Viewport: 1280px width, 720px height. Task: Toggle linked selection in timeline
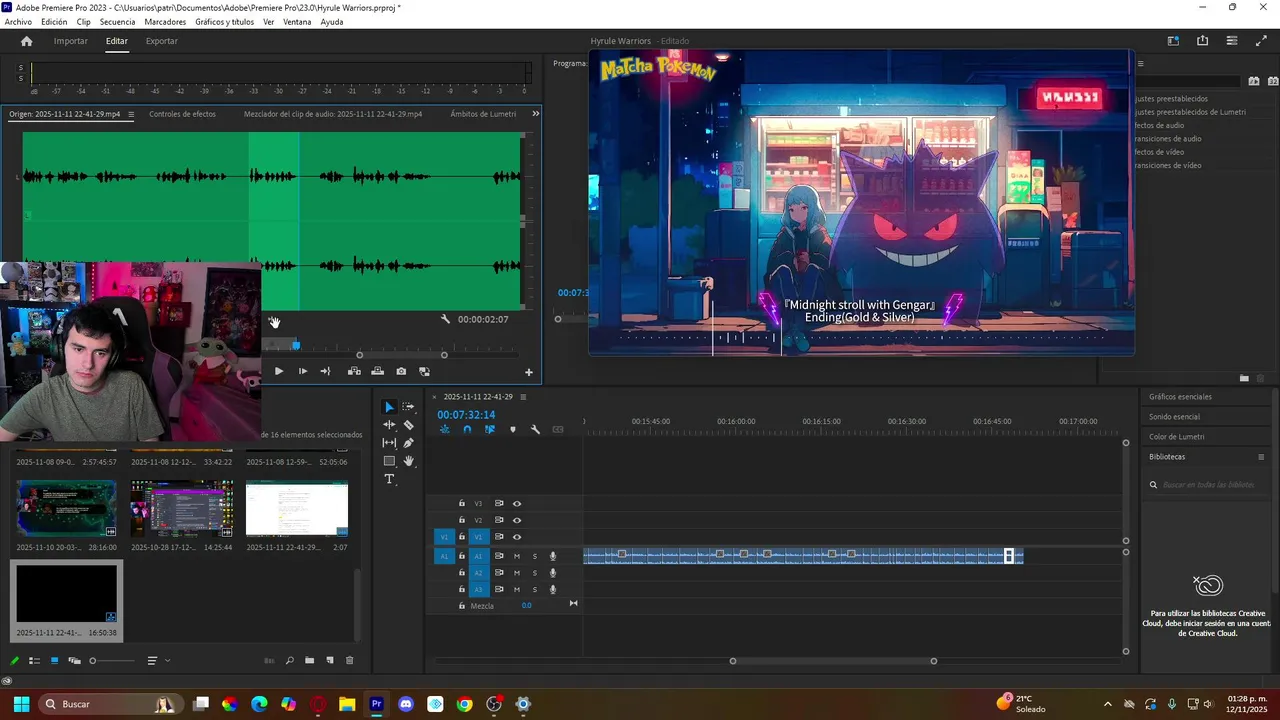point(490,430)
